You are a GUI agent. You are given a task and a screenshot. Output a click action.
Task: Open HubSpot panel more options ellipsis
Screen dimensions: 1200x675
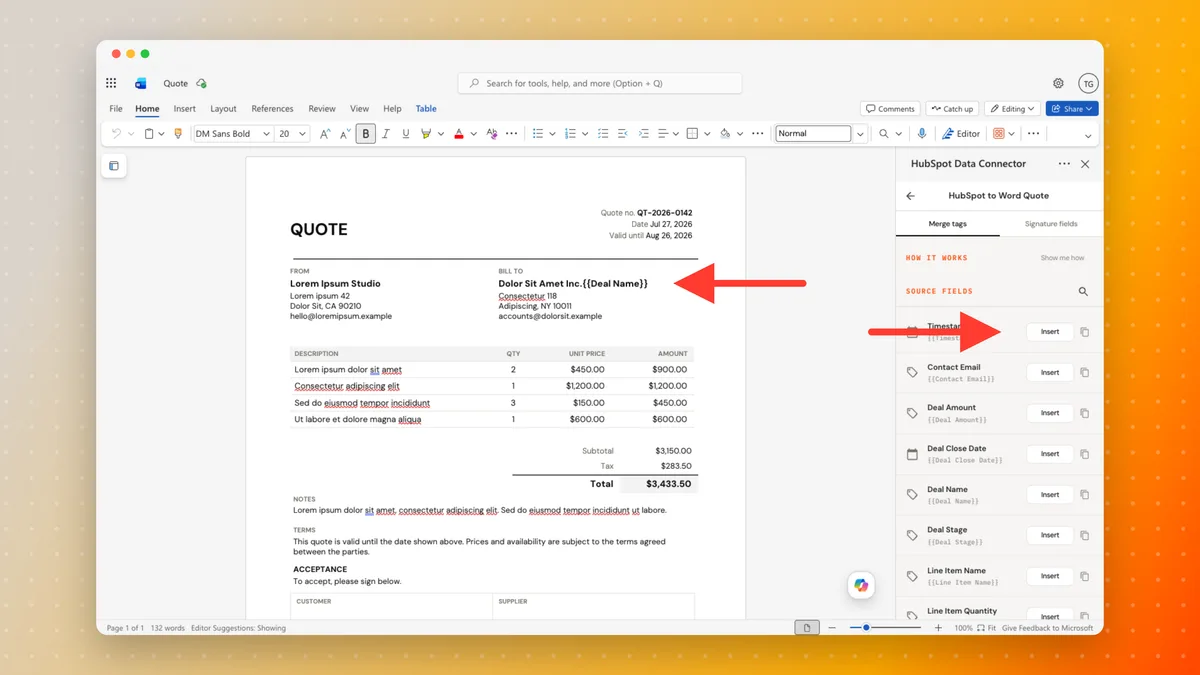(1064, 164)
